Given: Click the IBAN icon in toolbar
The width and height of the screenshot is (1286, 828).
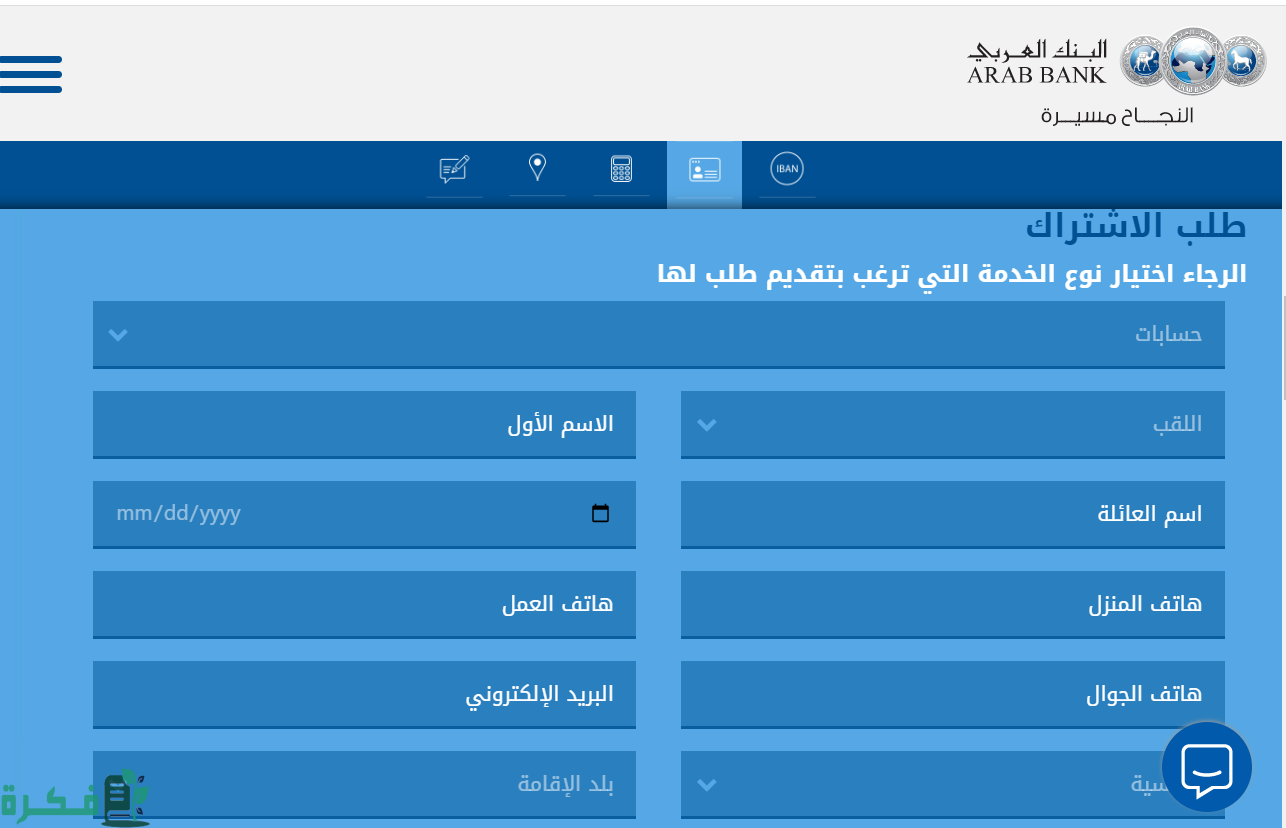Looking at the screenshot, I should [787, 169].
